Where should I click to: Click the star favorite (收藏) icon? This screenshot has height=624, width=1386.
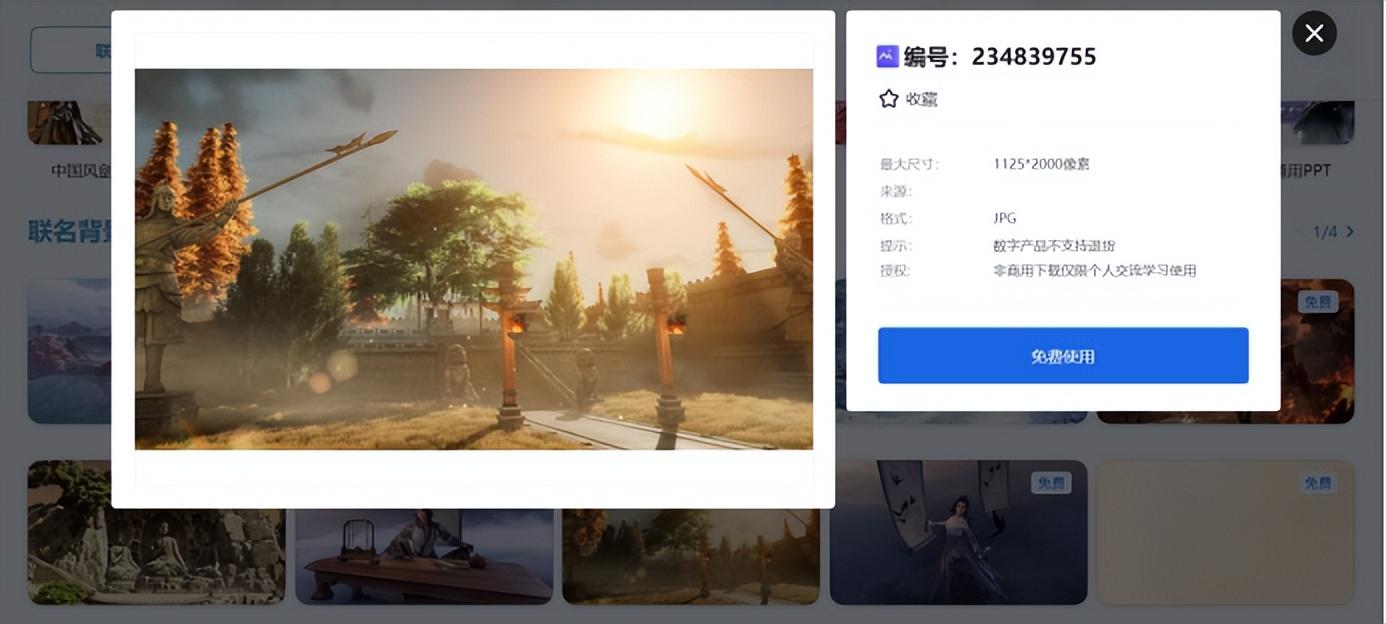coord(888,99)
